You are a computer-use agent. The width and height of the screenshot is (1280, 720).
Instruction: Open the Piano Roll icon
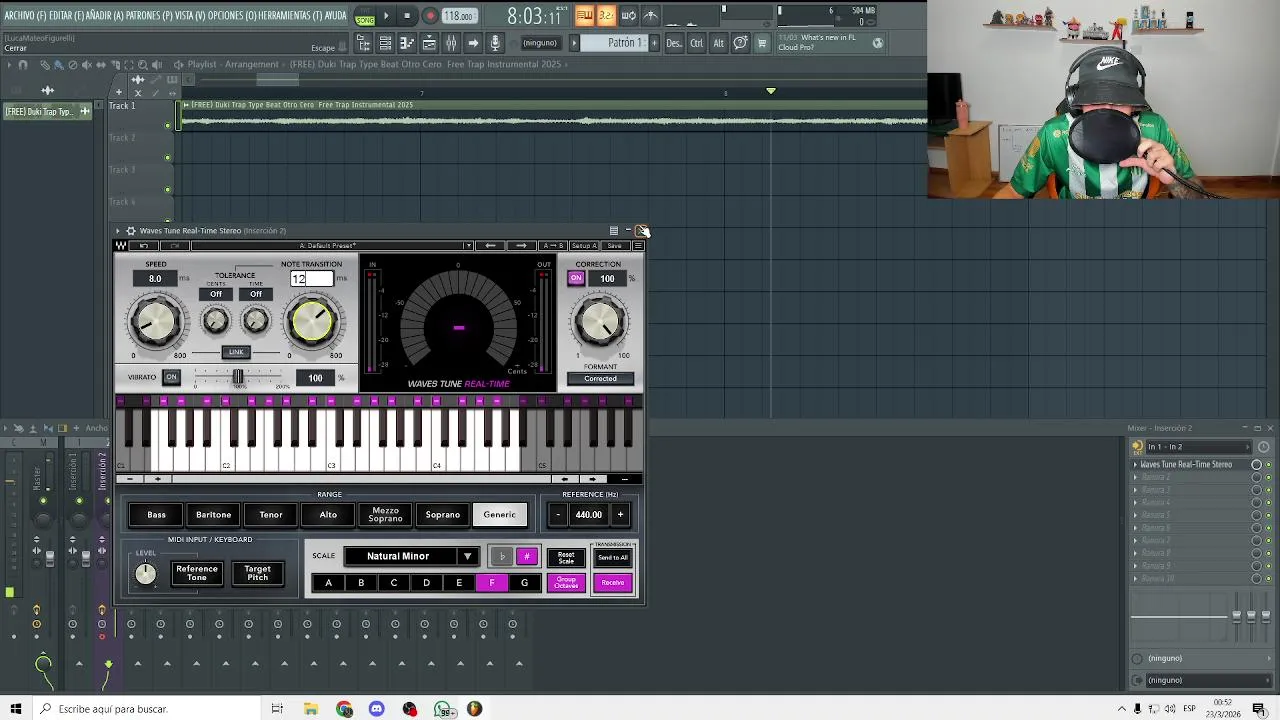click(x=407, y=43)
